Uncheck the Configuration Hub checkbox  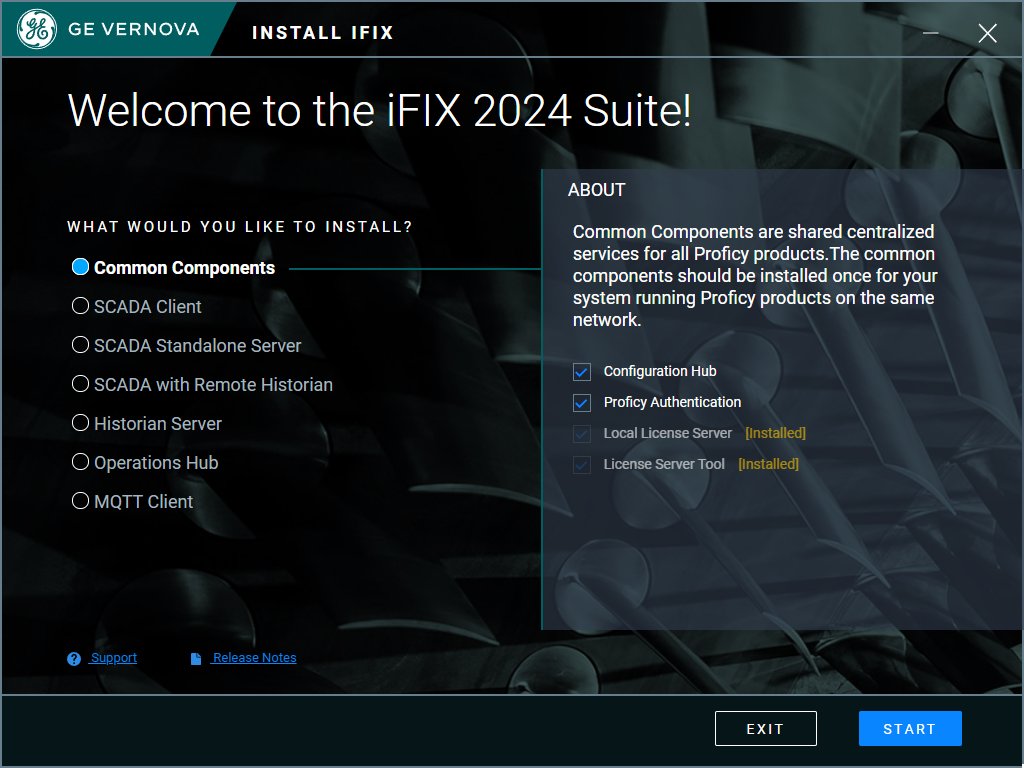coord(582,372)
